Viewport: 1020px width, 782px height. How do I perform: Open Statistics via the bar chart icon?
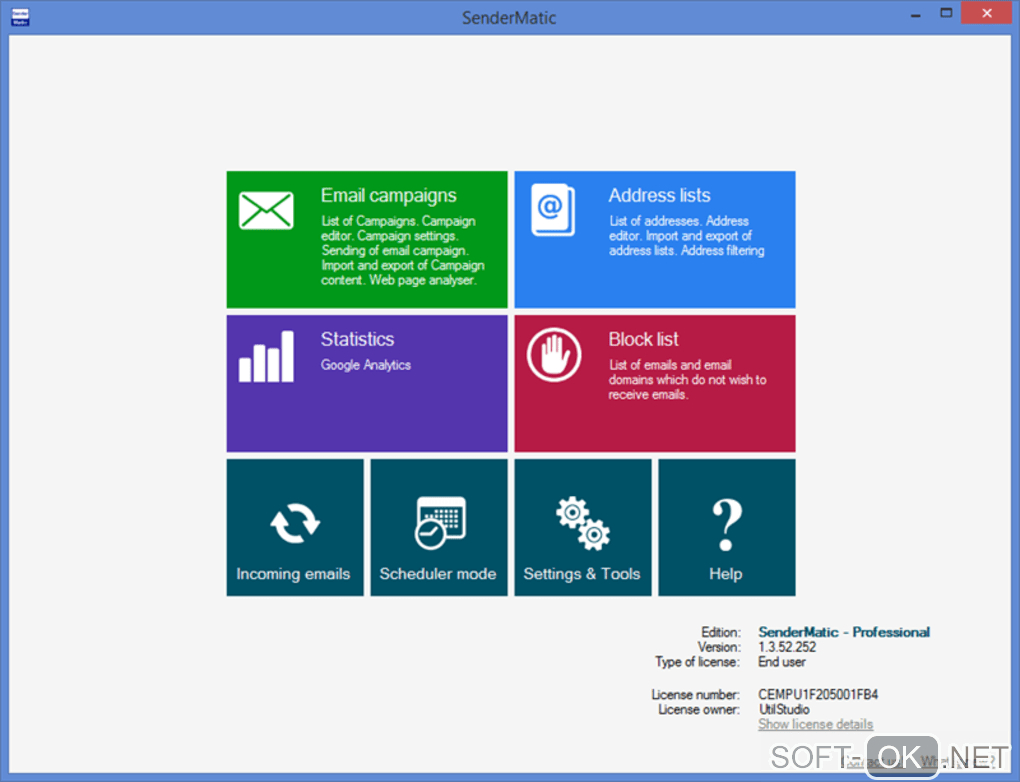click(x=266, y=357)
